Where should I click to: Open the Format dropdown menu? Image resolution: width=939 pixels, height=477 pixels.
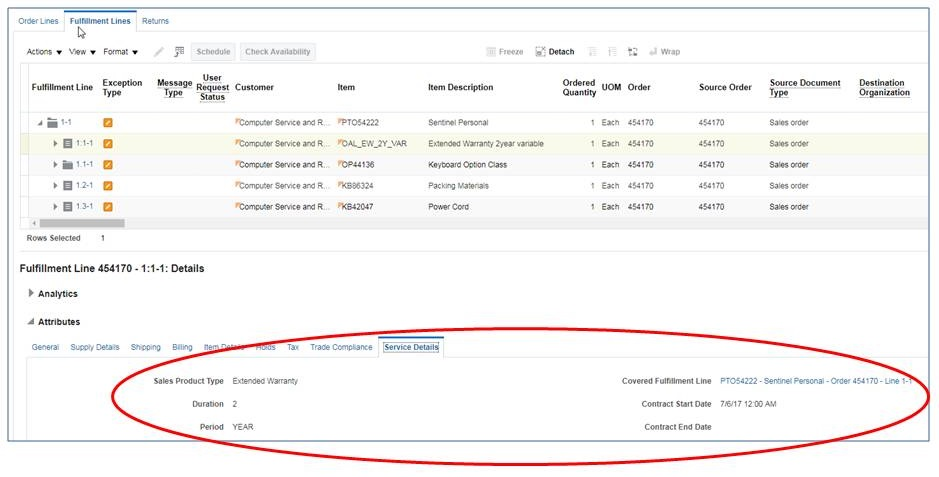pyautogui.click(x=120, y=52)
